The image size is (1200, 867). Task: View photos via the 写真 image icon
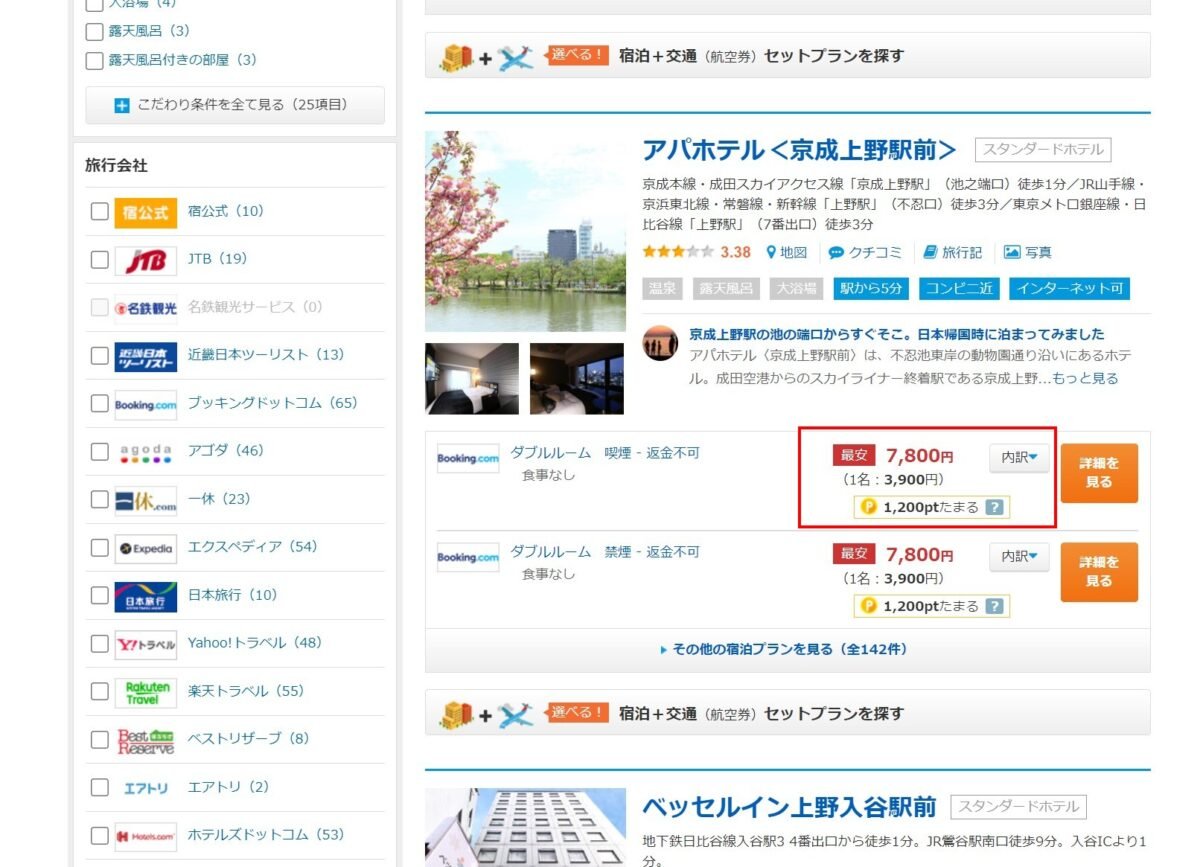[1012, 253]
